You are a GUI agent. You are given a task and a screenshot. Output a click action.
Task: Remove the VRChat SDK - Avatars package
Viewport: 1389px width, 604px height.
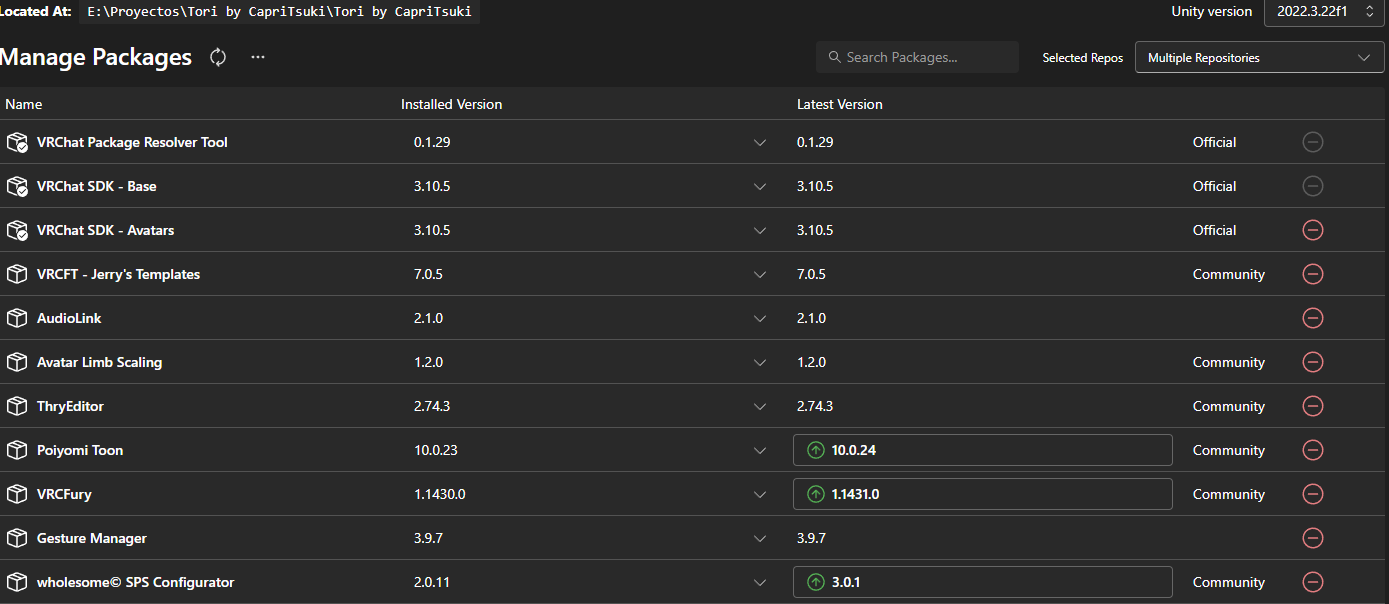coord(1313,230)
